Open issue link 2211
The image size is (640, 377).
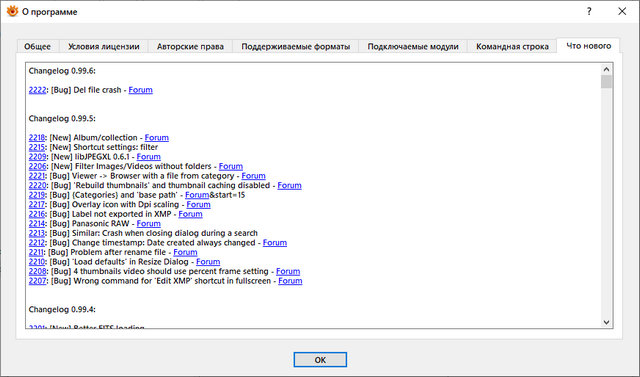(36, 252)
